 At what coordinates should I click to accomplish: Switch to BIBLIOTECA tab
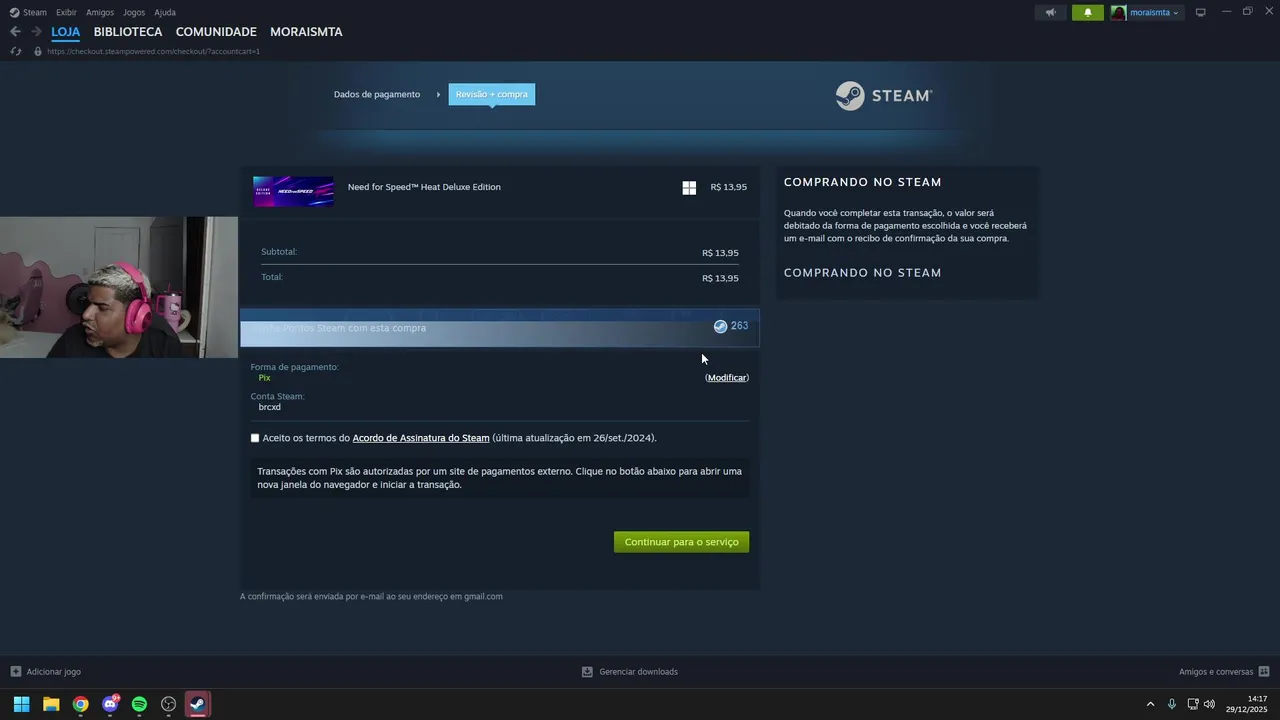pyautogui.click(x=128, y=32)
